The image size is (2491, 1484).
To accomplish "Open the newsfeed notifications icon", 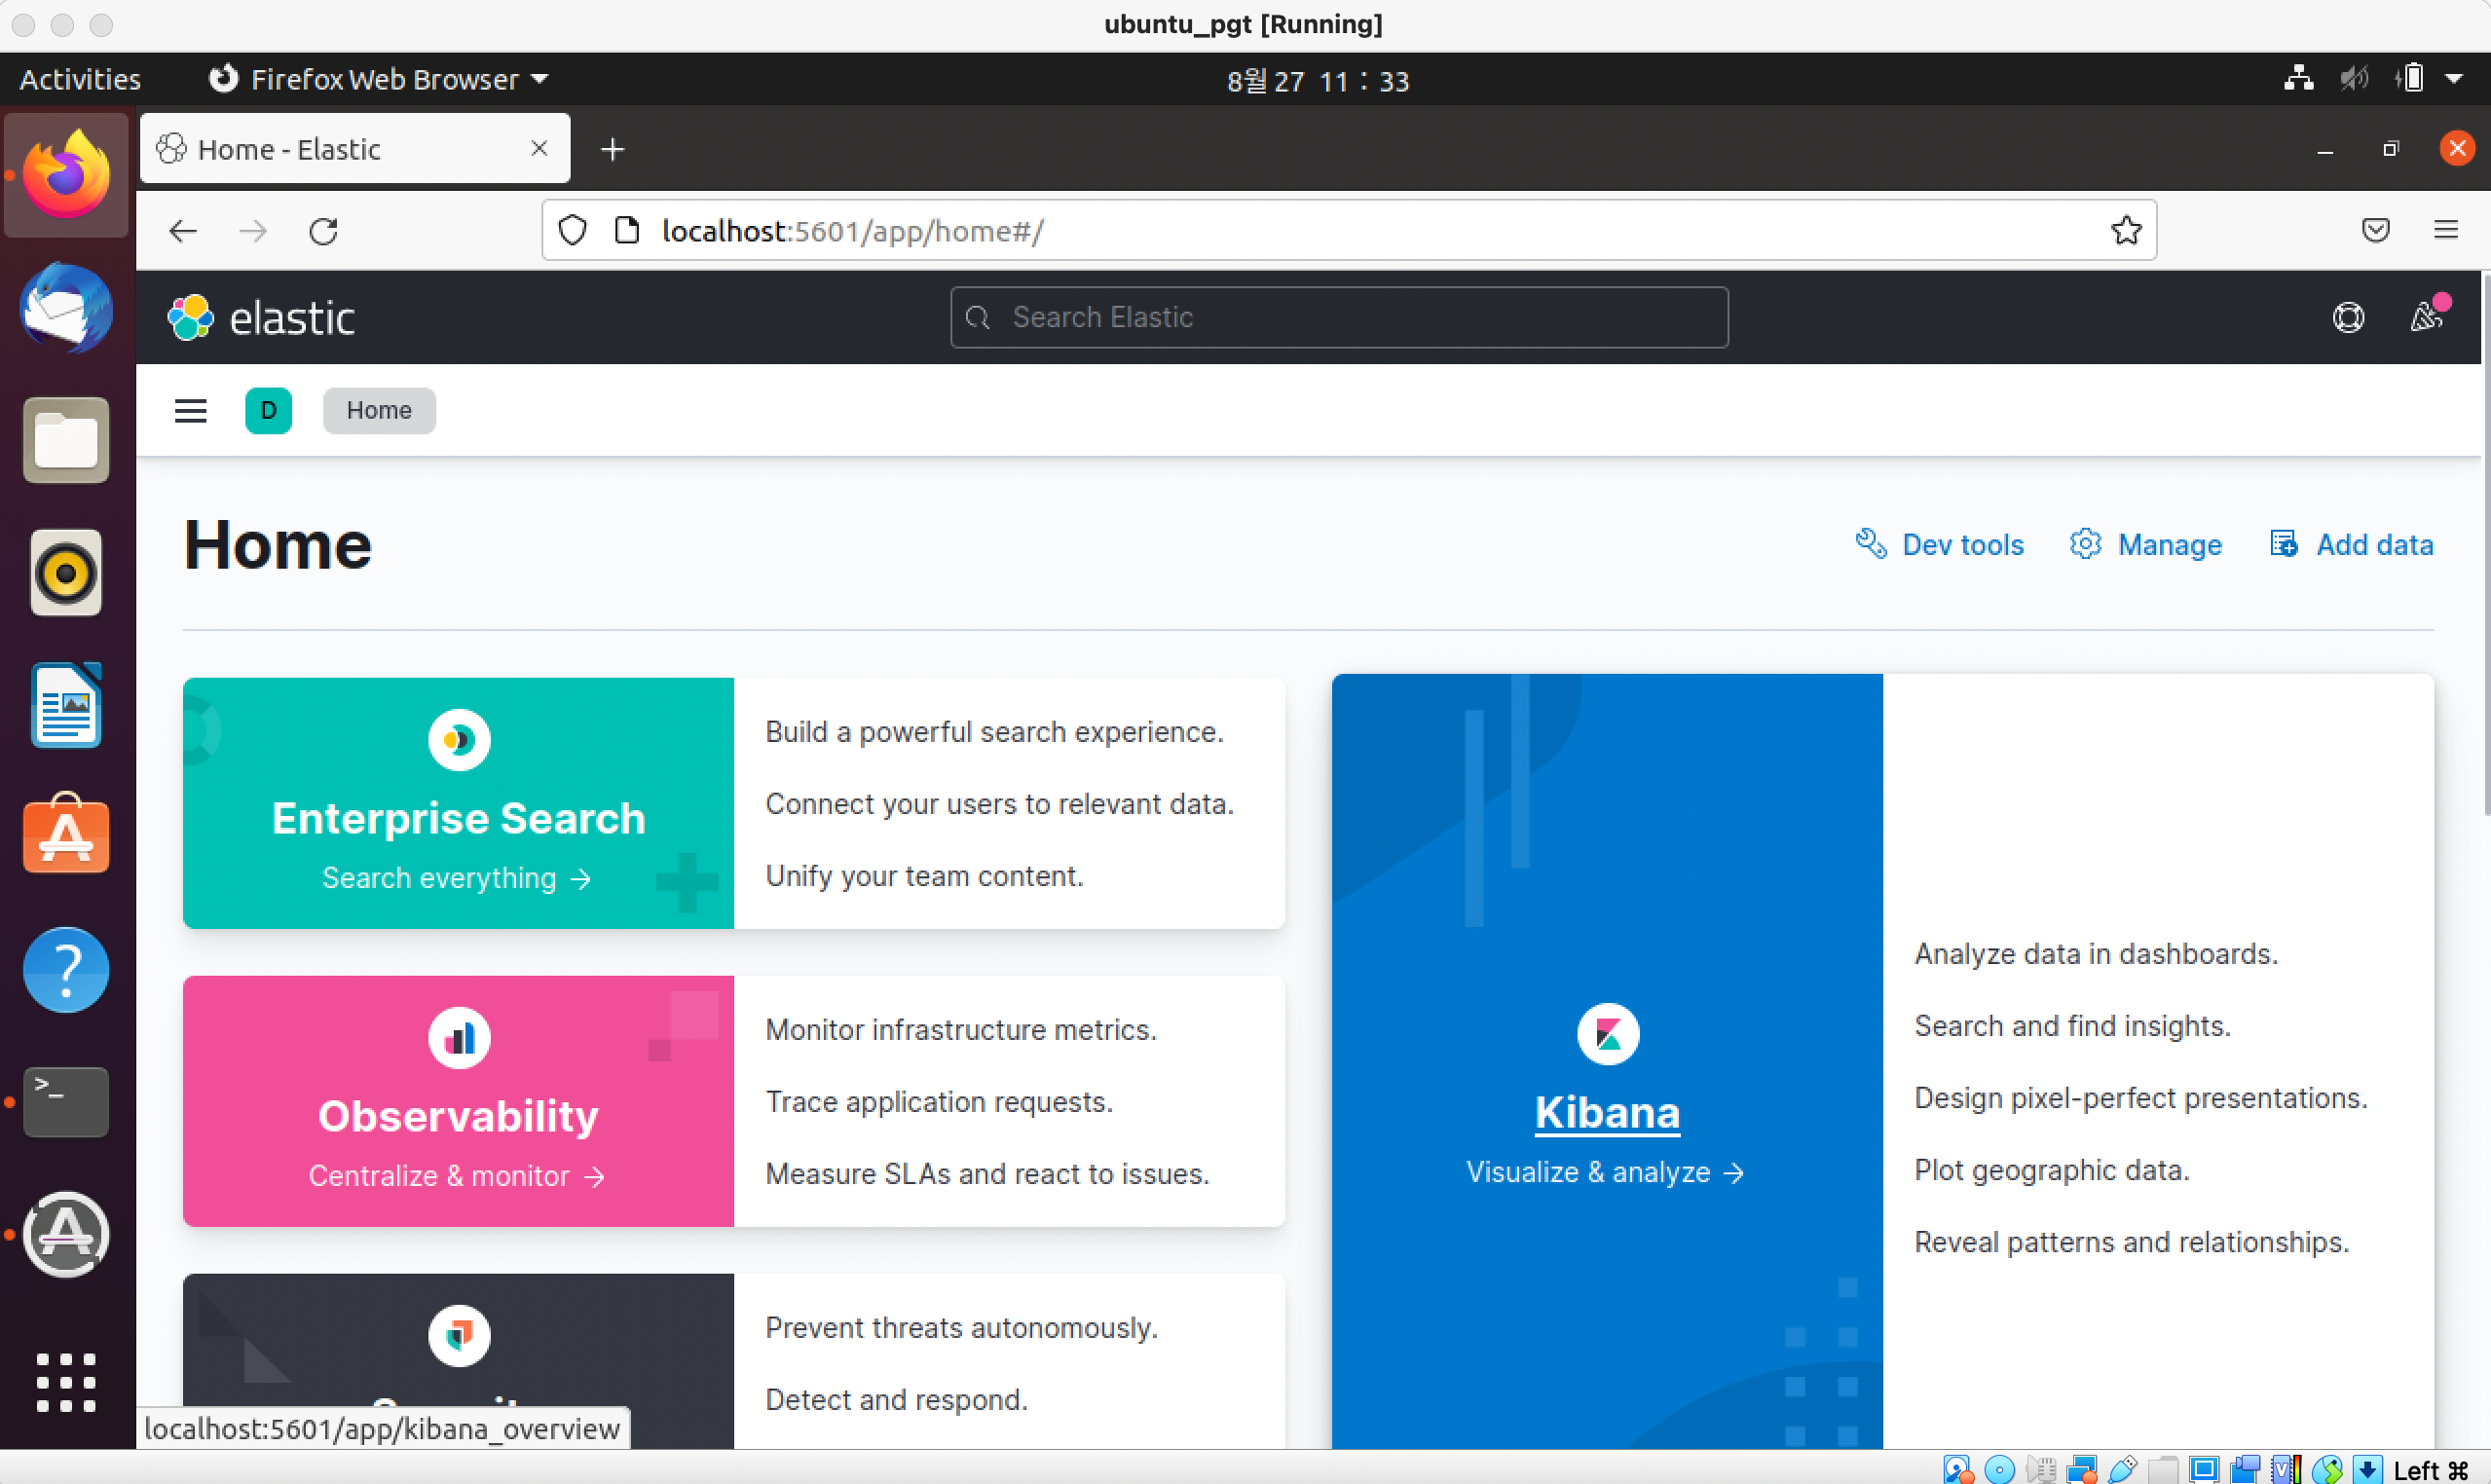I will (2427, 316).
